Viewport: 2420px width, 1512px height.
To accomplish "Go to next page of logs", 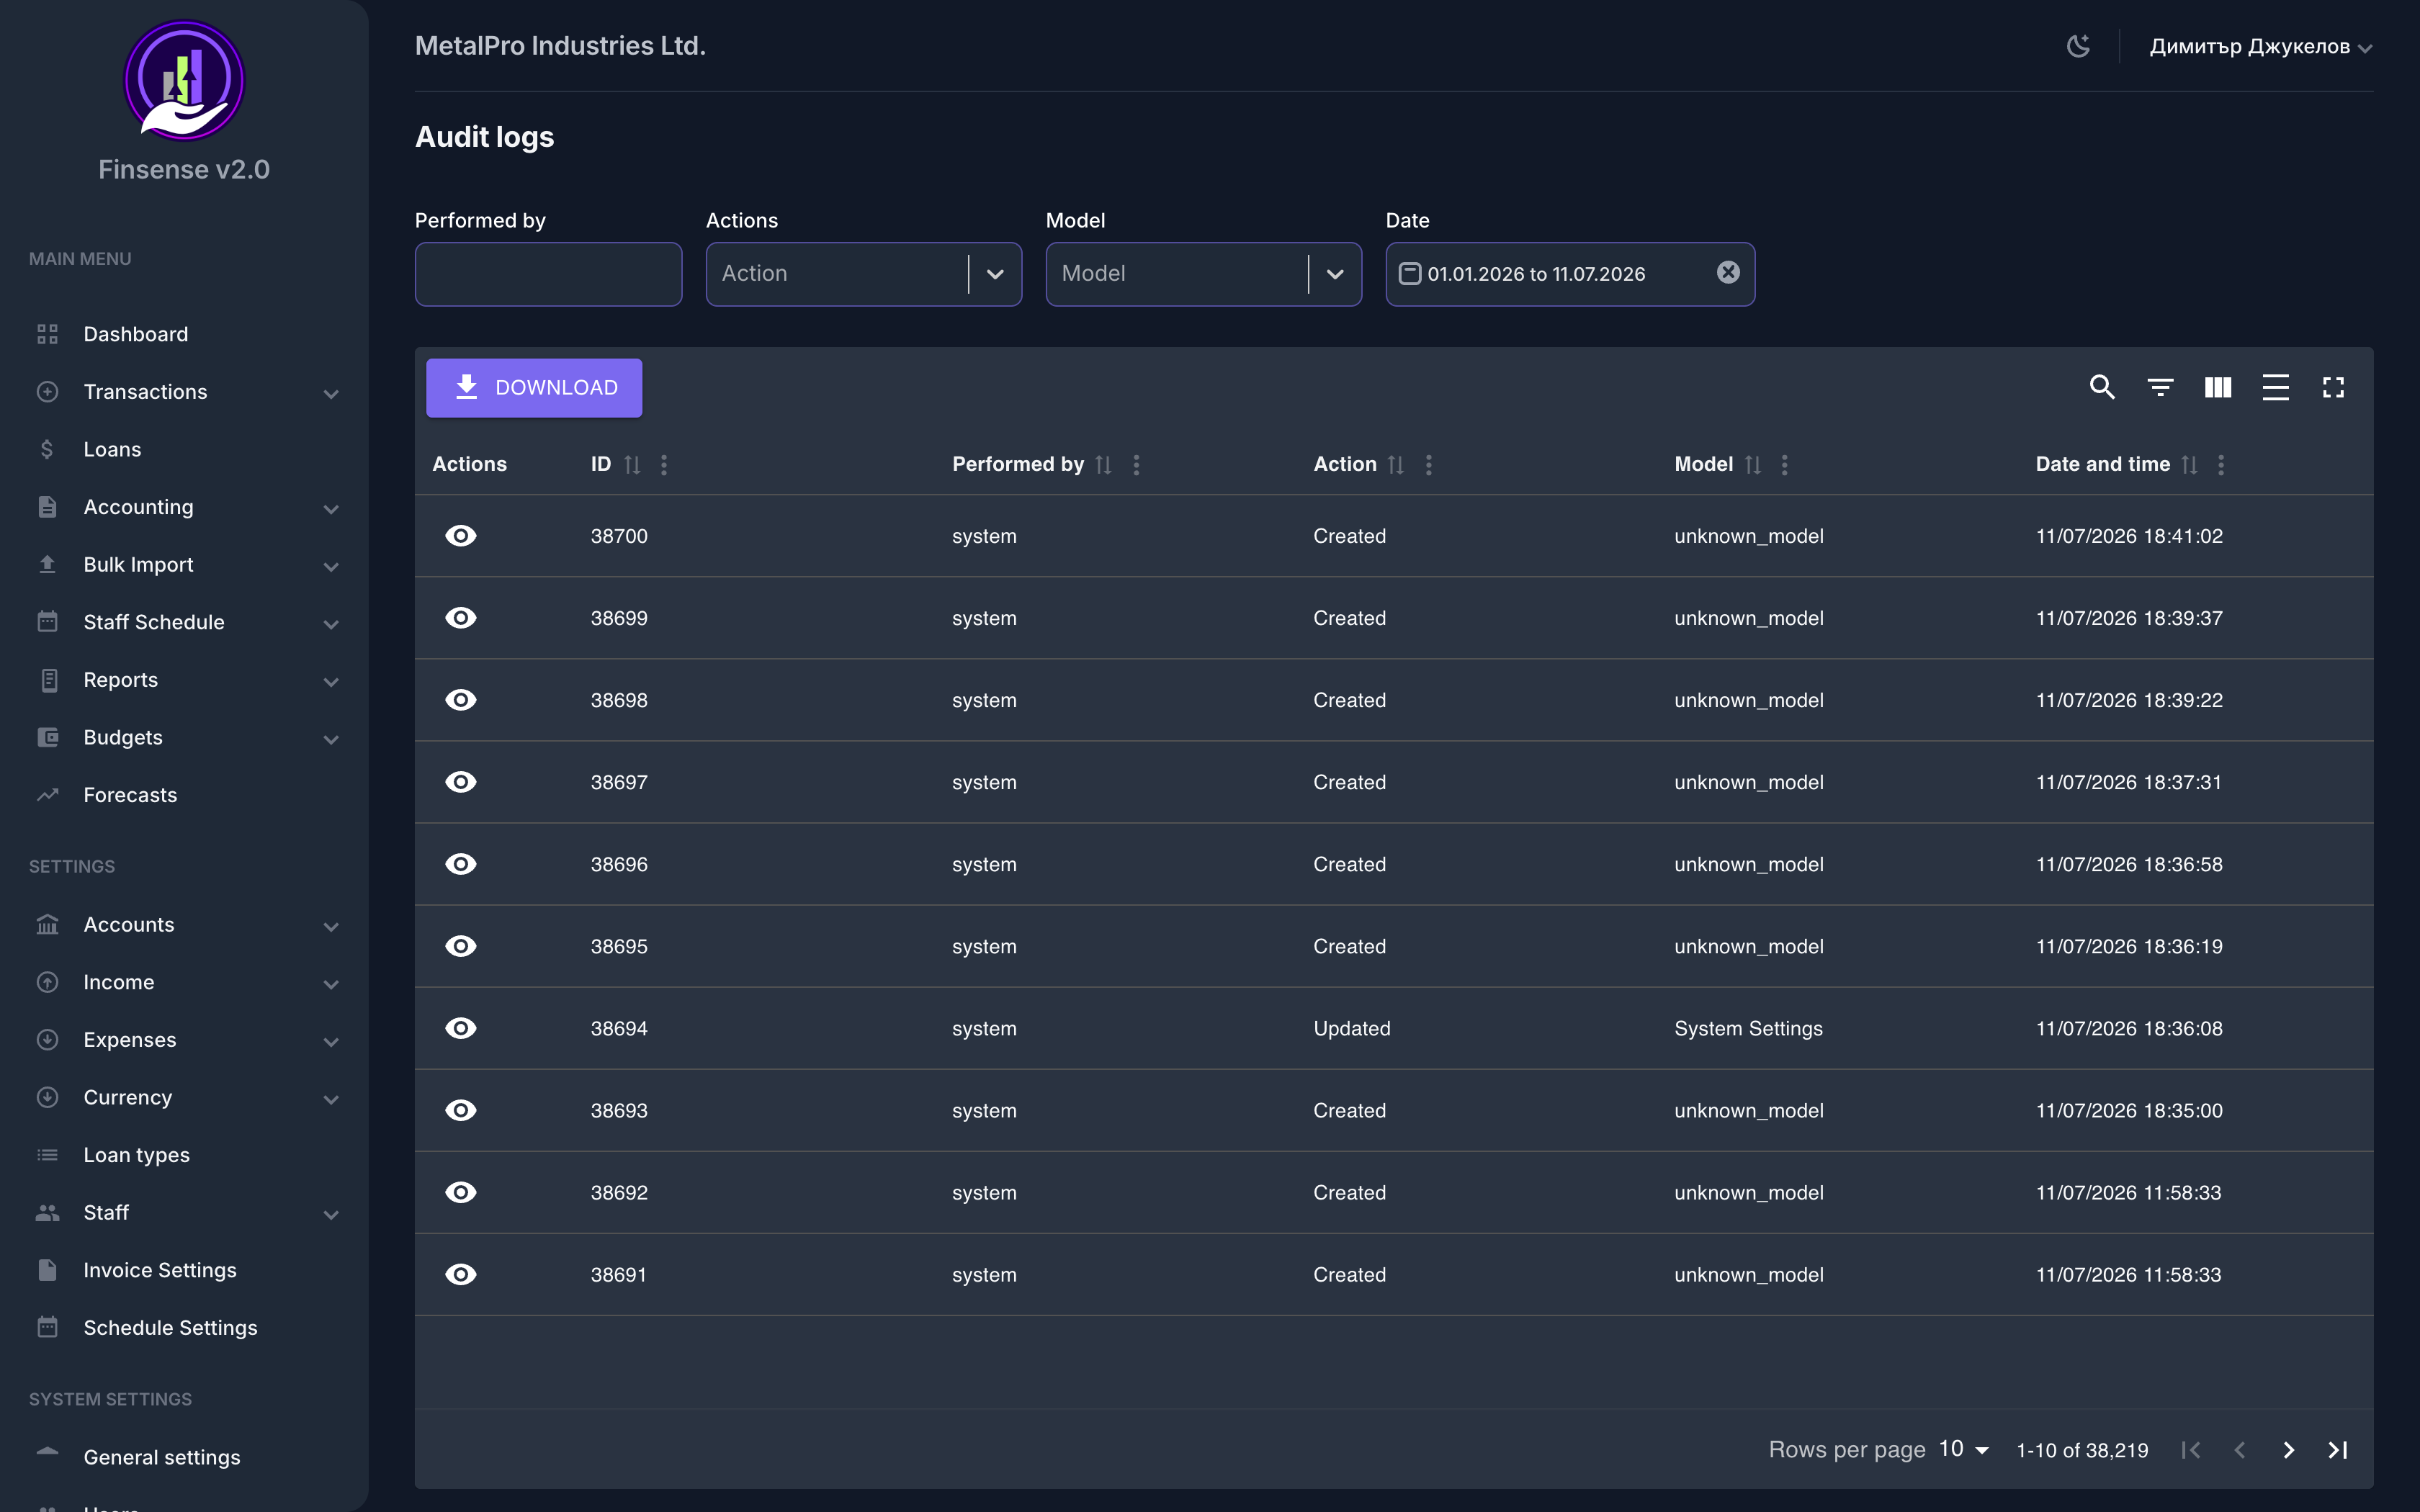I will [x=2288, y=1450].
